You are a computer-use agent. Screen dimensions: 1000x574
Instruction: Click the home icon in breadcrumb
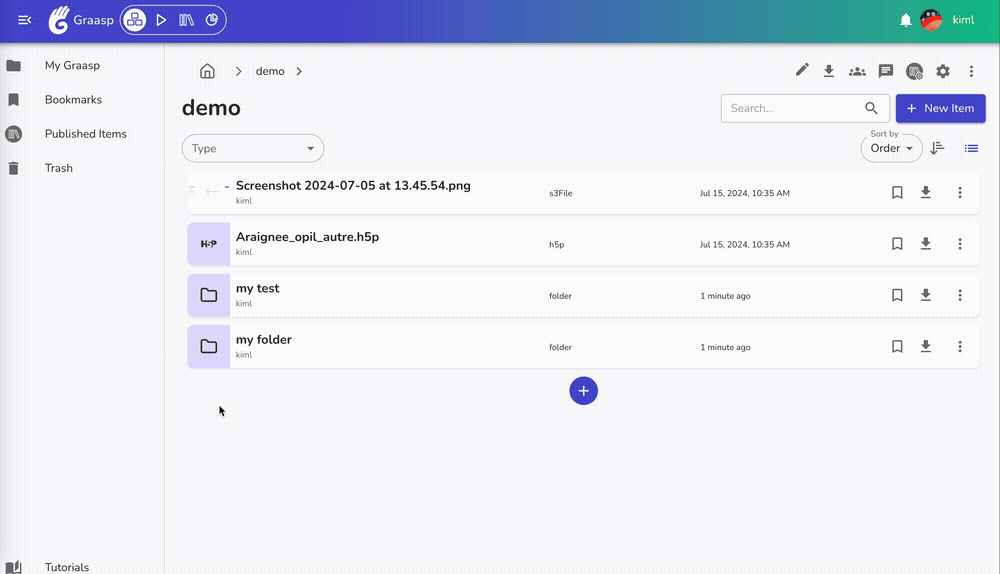(x=207, y=71)
